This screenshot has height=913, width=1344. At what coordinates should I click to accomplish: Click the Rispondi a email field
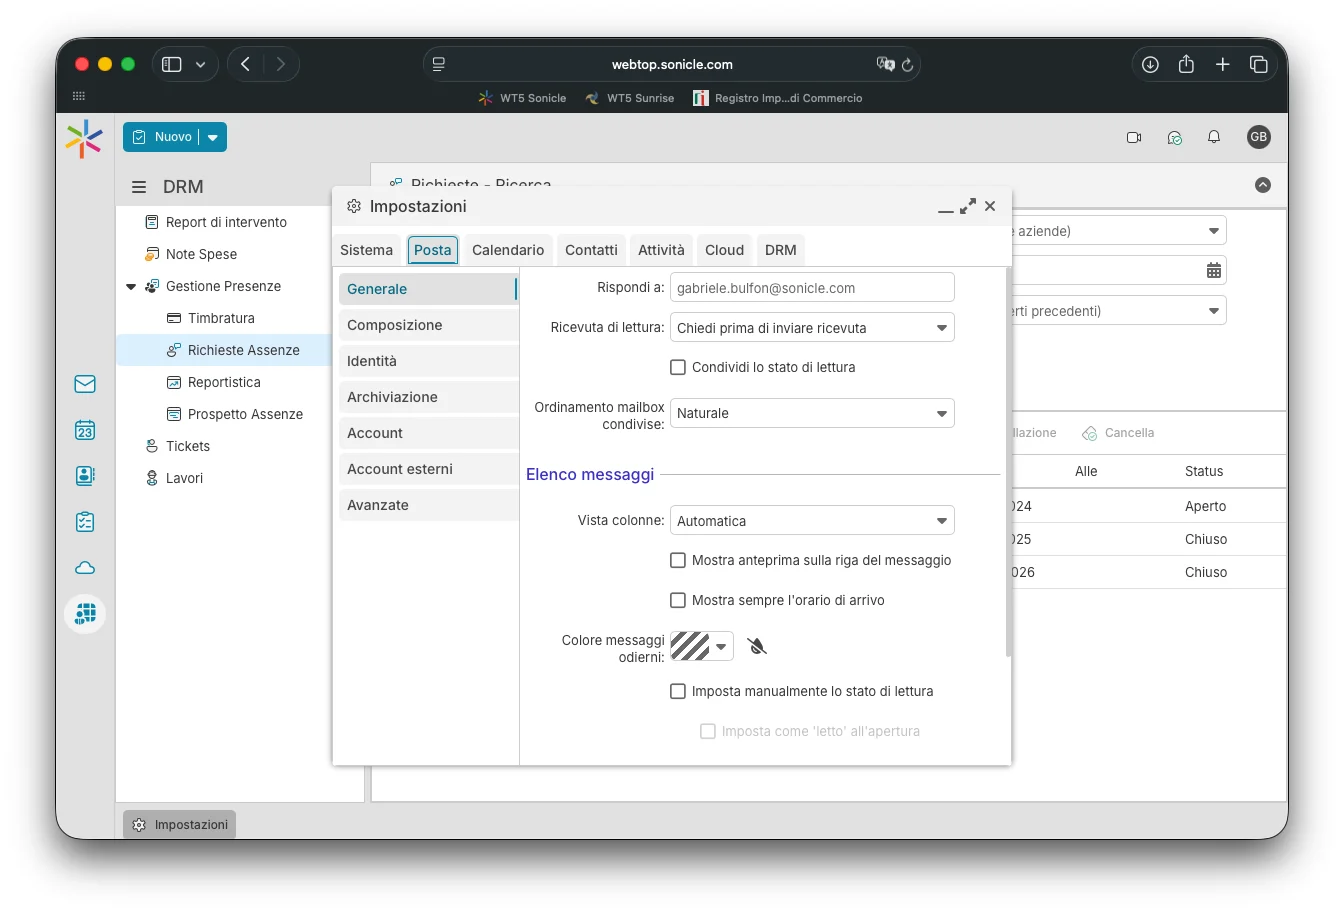click(811, 288)
